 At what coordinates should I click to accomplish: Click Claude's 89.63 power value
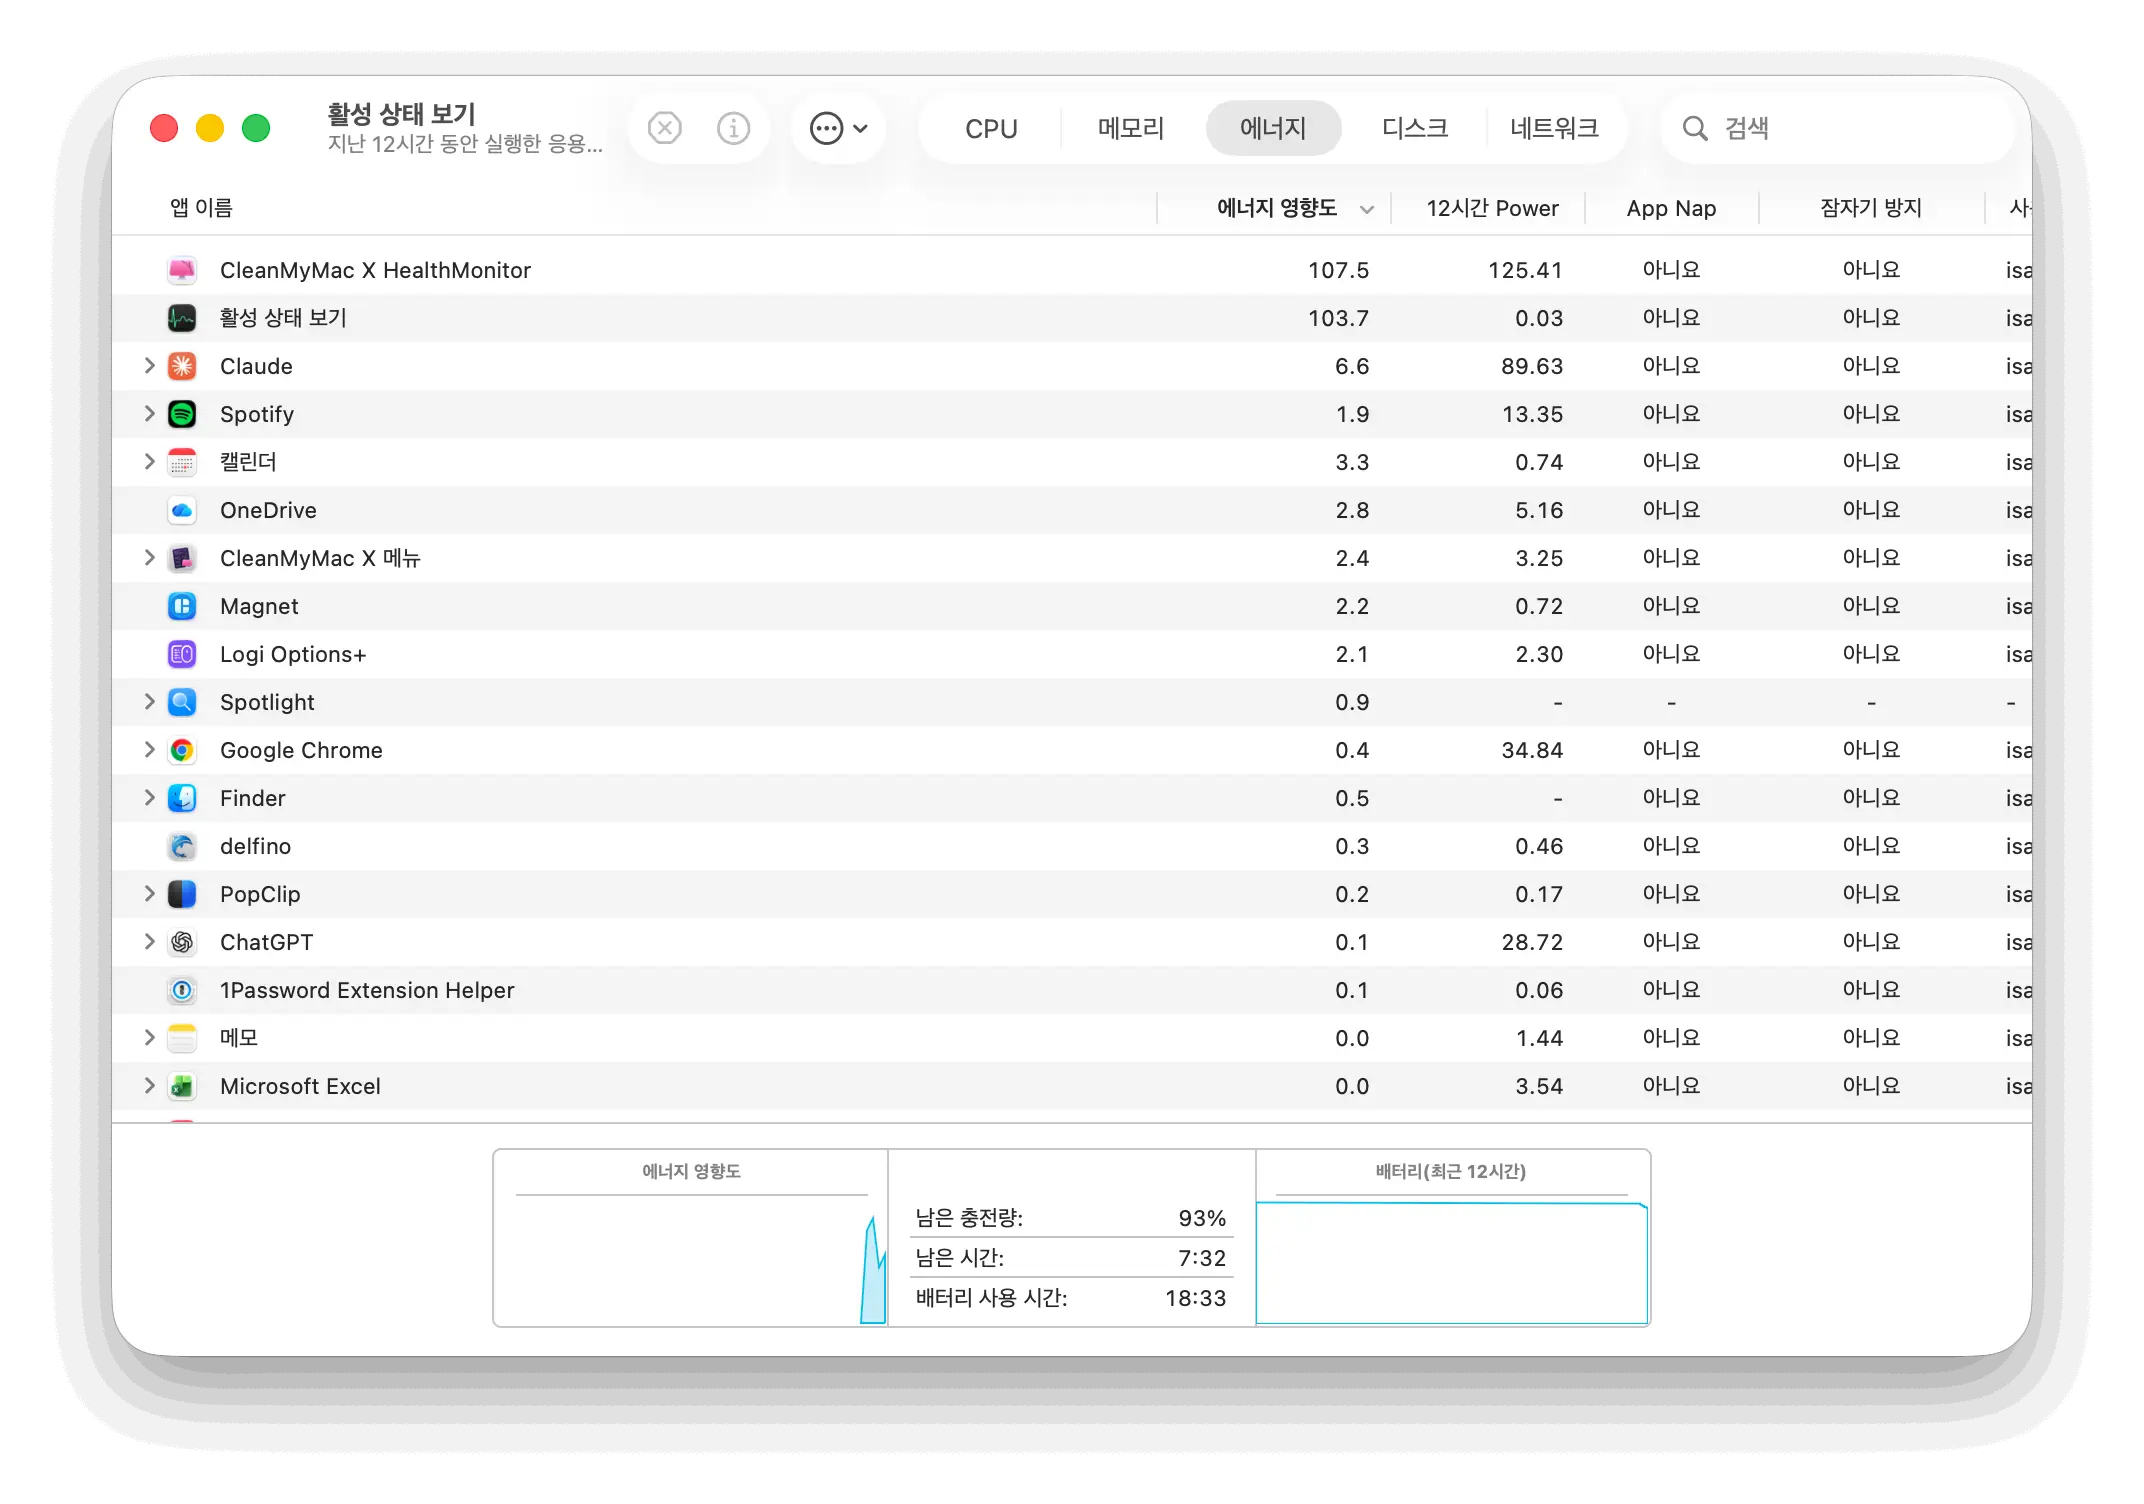click(1531, 366)
